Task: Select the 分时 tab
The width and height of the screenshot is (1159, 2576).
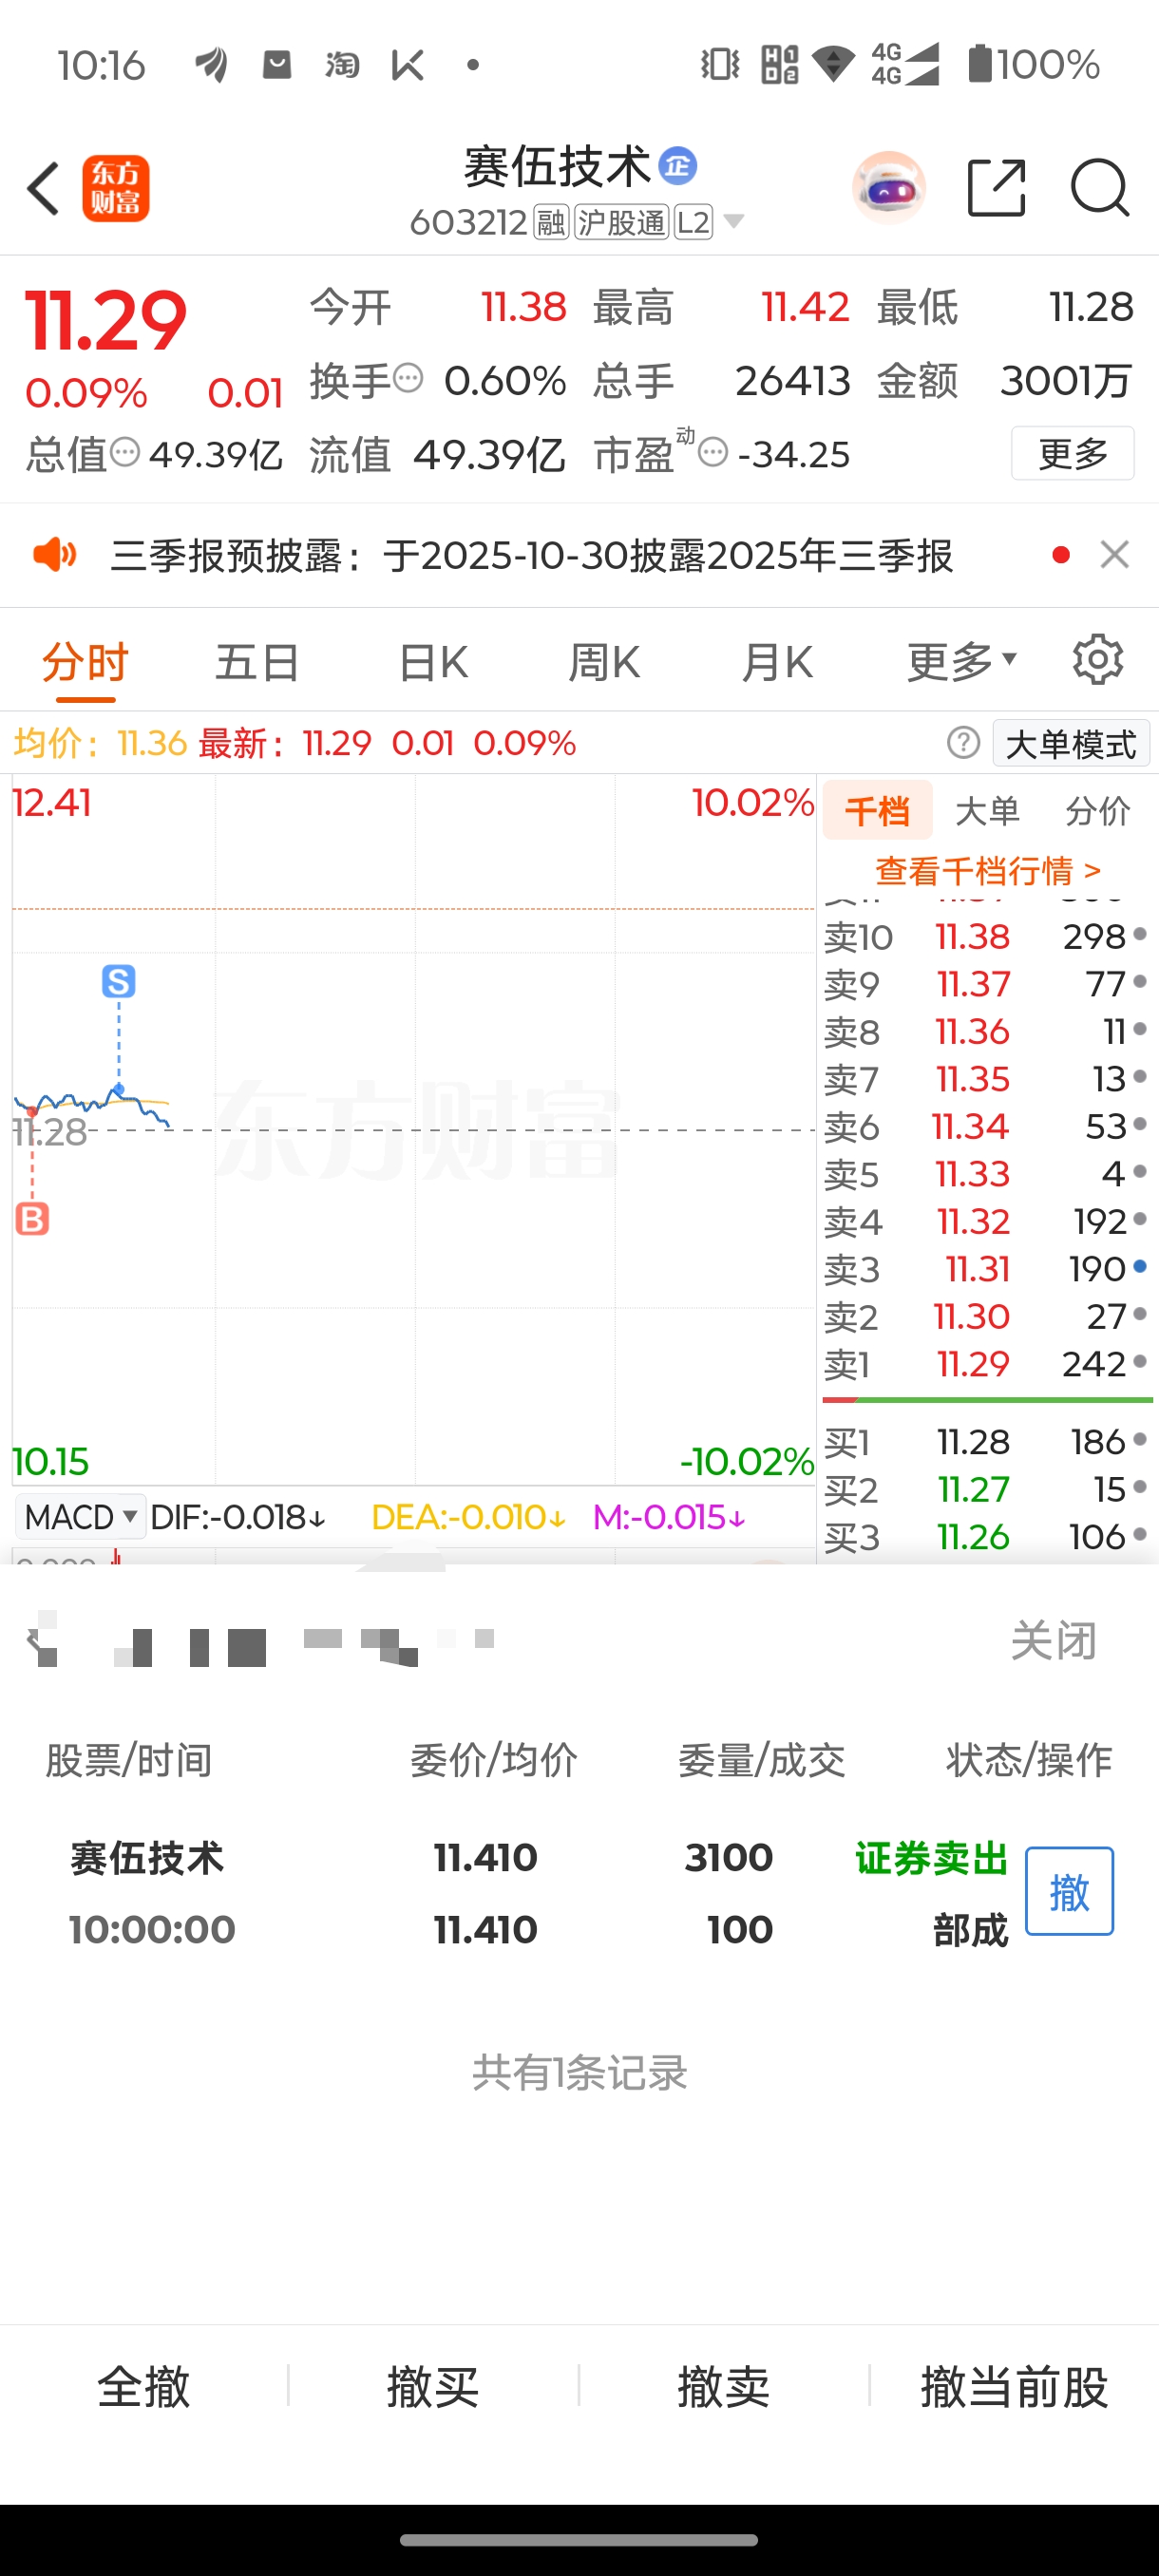Action: point(86,662)
